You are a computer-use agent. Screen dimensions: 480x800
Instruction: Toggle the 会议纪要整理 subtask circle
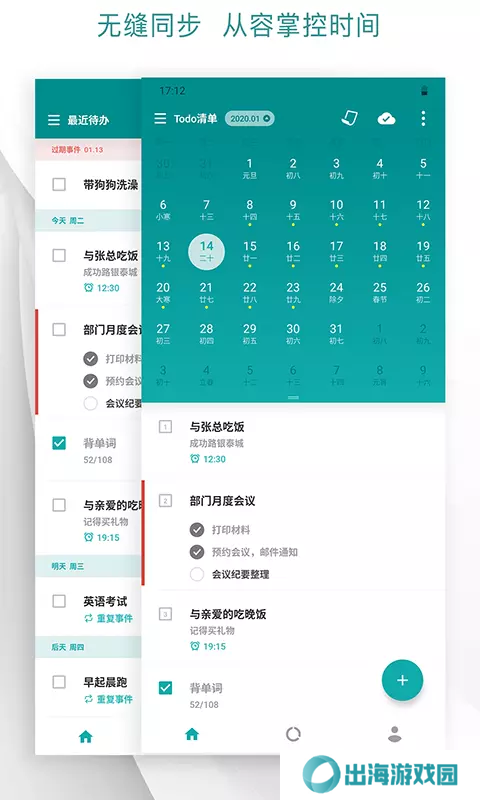point(197,574)
